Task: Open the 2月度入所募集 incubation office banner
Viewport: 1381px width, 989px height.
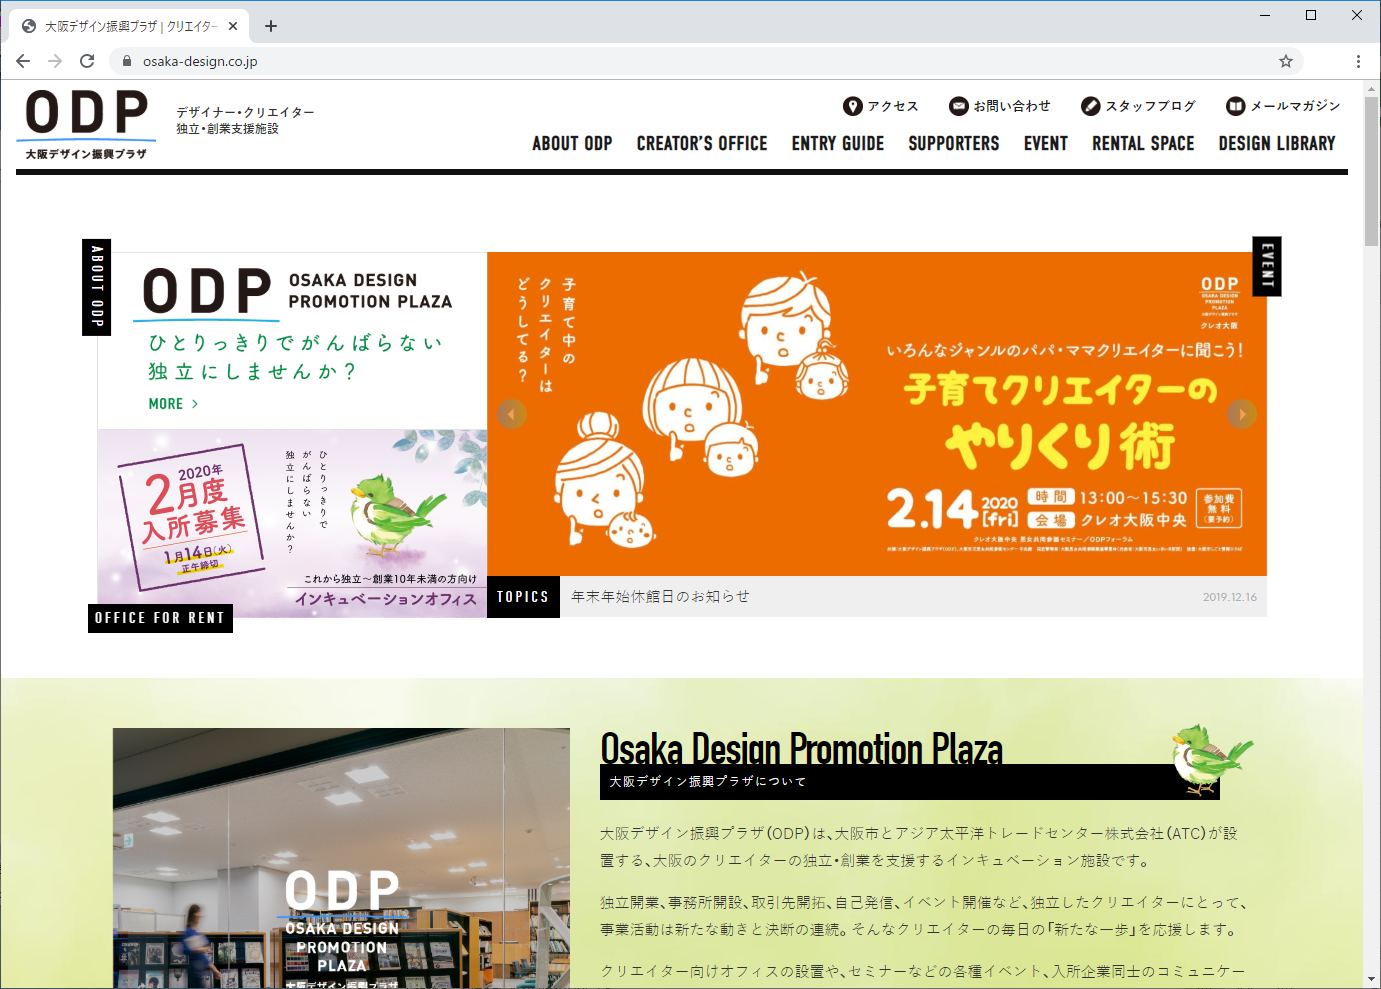Action: [x=292, y=523]
